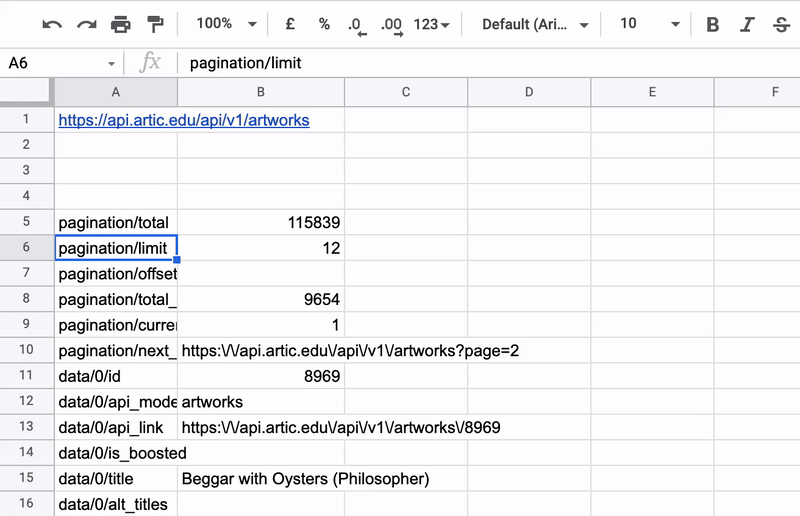The width and height of the screenshot is (800, 516).
Task: Click the Print icon
Action: [x=121, y=24]
